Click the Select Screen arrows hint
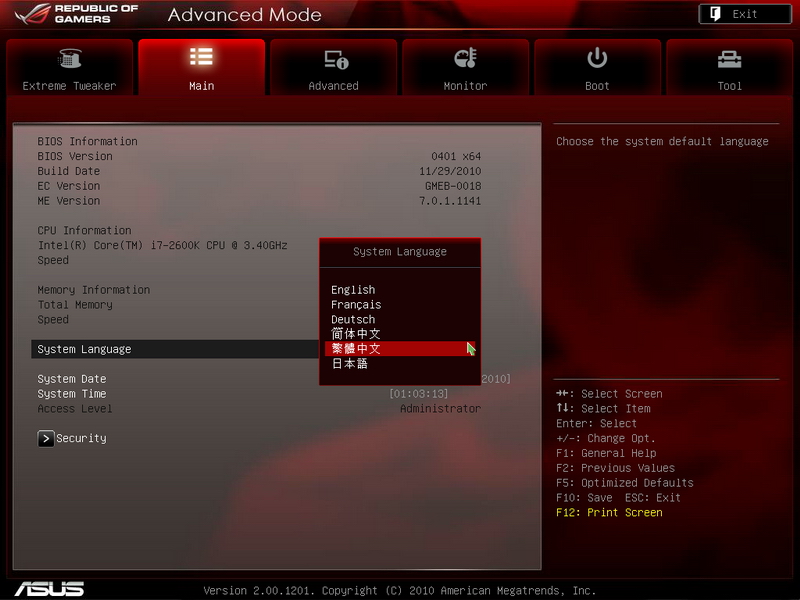800x600 pixels. tap(609, 394)
